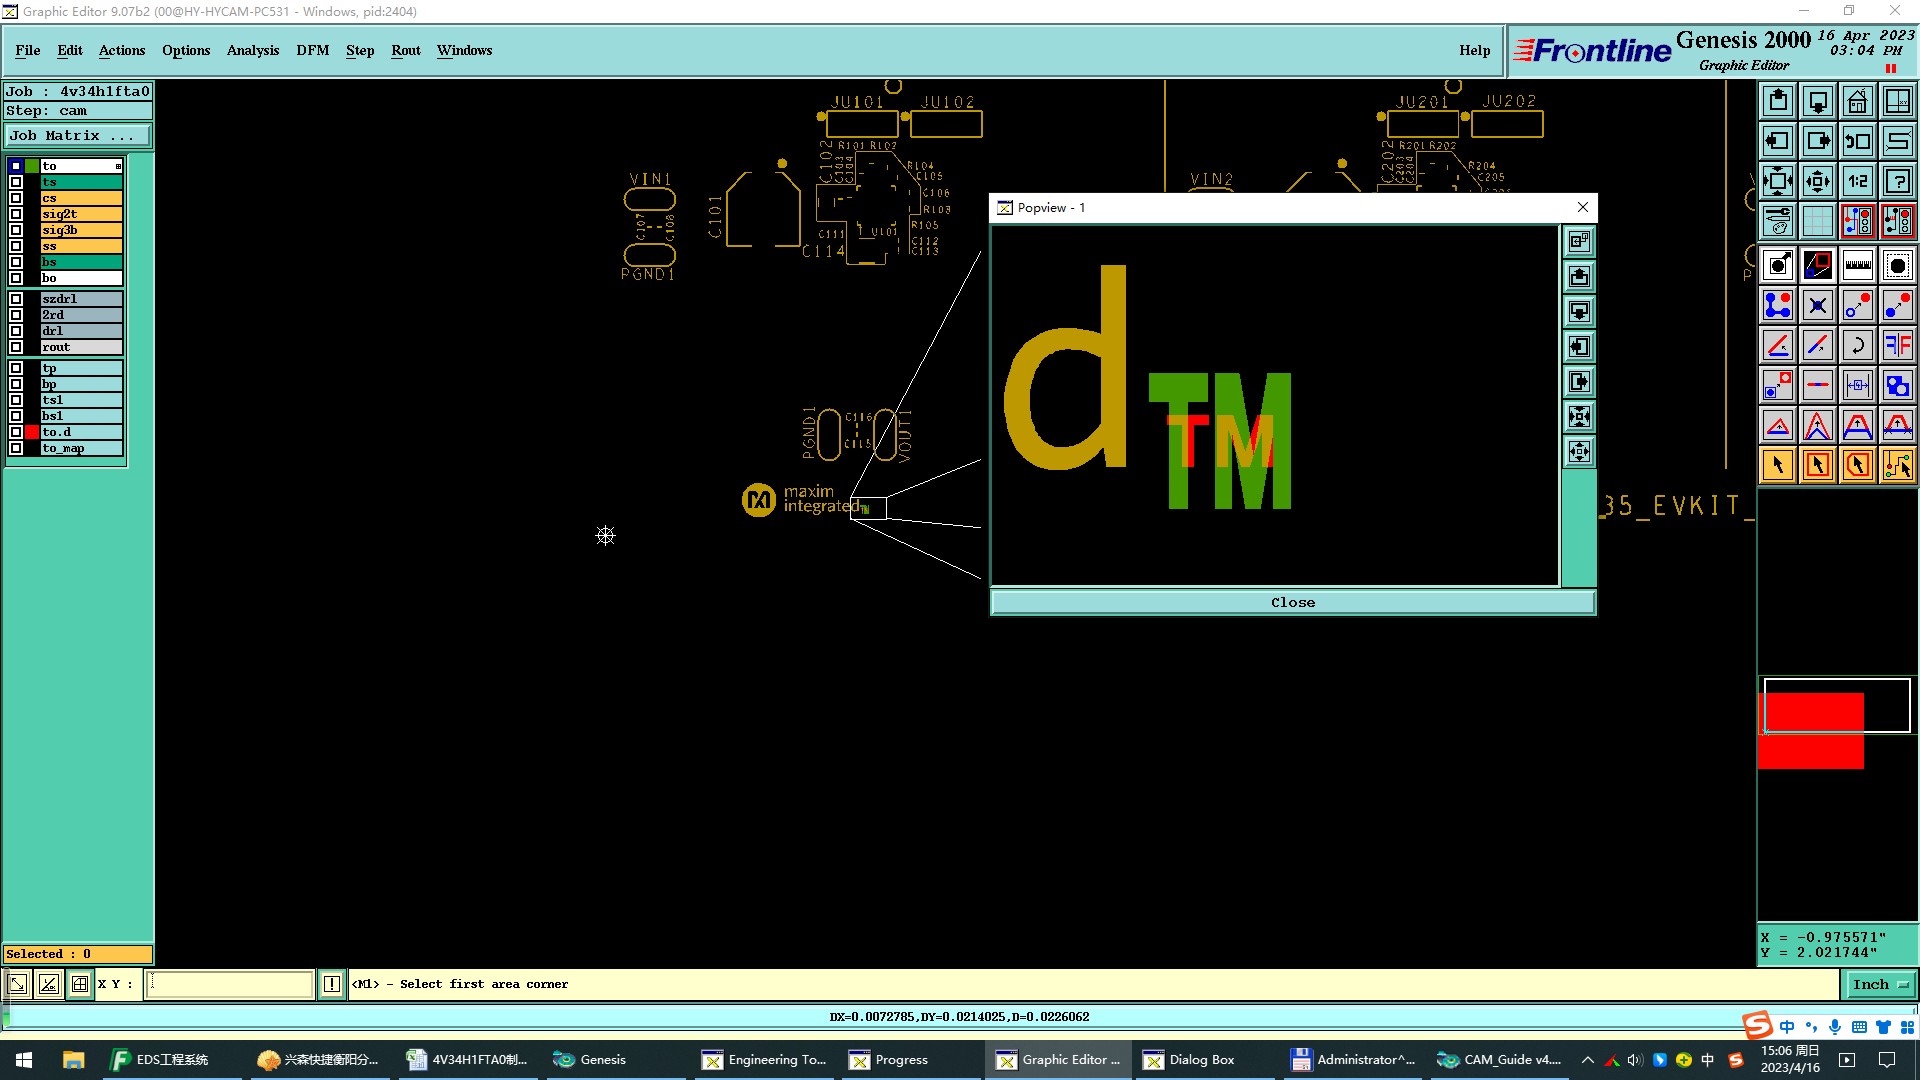Click the Home view icon in right toolbar
Screen dimensions: 1920x1080
[x=1857, y=101]
